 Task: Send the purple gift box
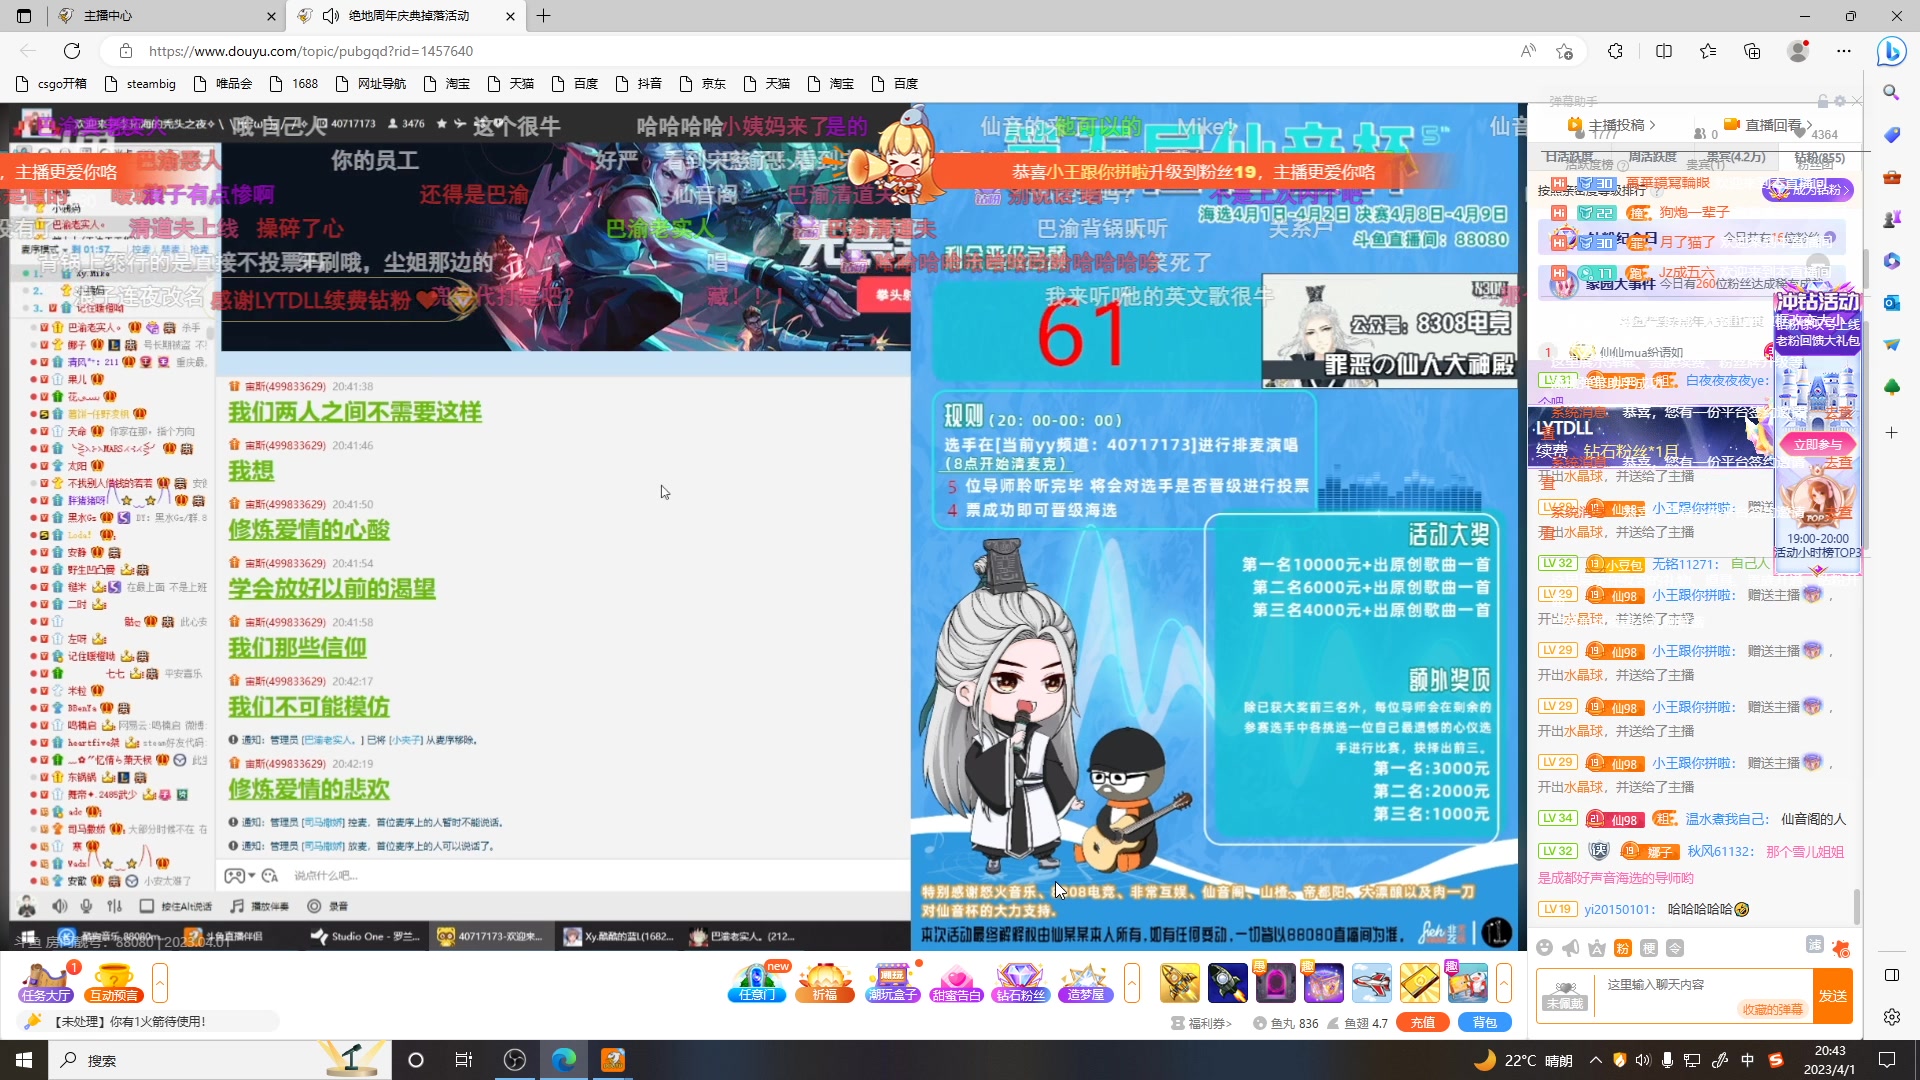click(x=1323, y=983)
